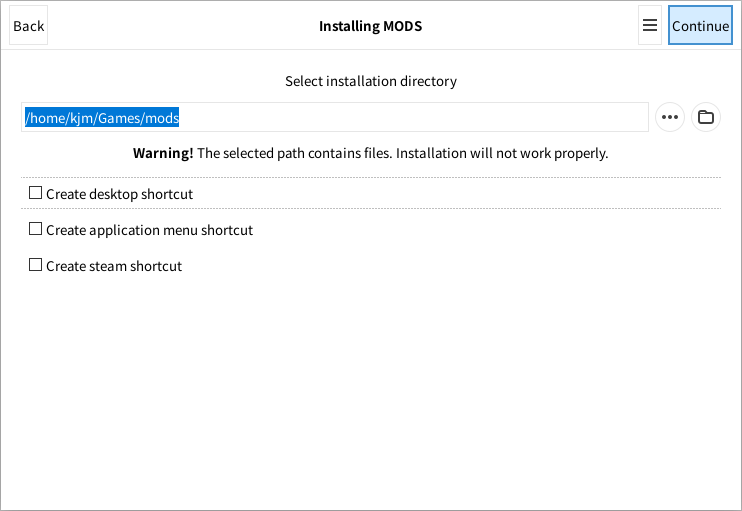
Task: Go Back to the previous step
Action: 28,26
